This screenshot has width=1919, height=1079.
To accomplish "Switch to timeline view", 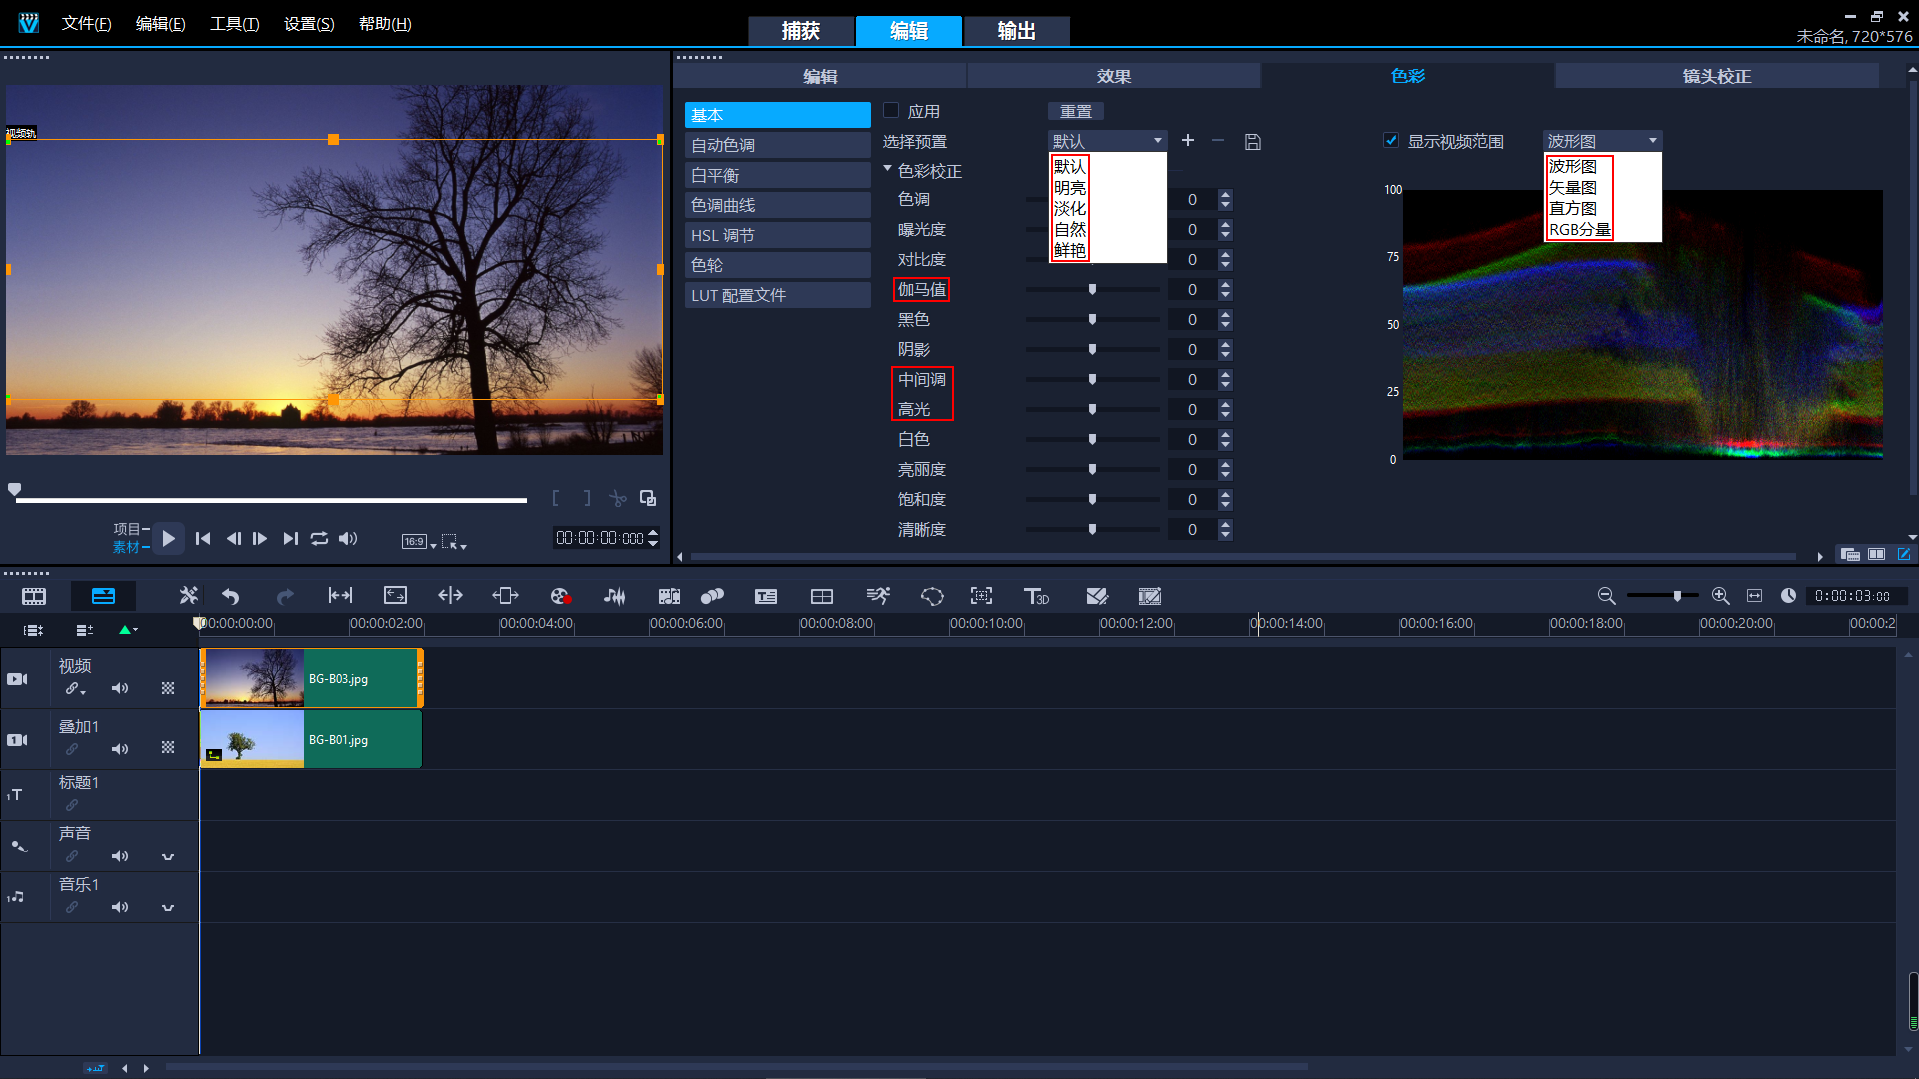I will point(103,596).
